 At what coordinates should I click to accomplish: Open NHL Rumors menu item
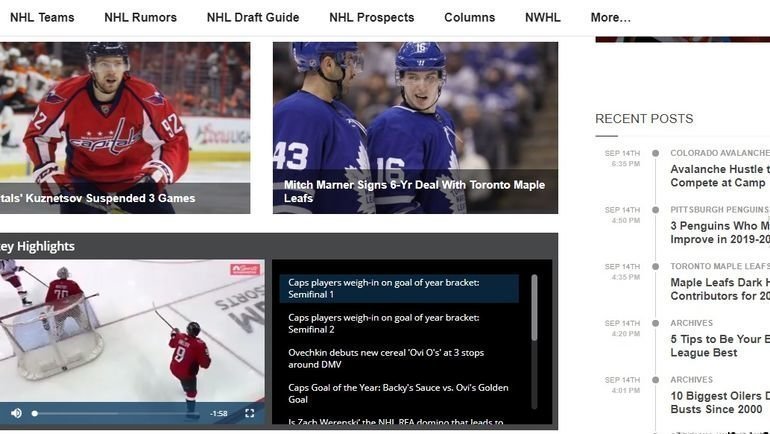140,17
